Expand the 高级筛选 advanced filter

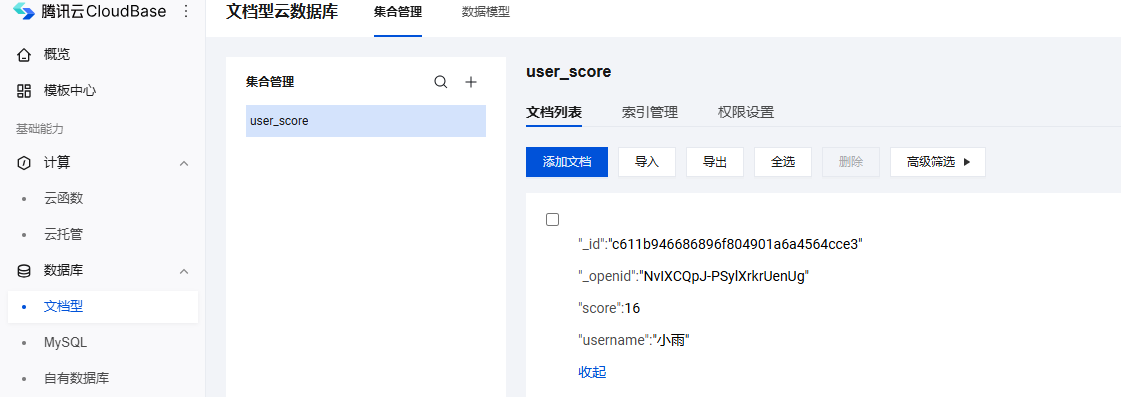(938, 162)
